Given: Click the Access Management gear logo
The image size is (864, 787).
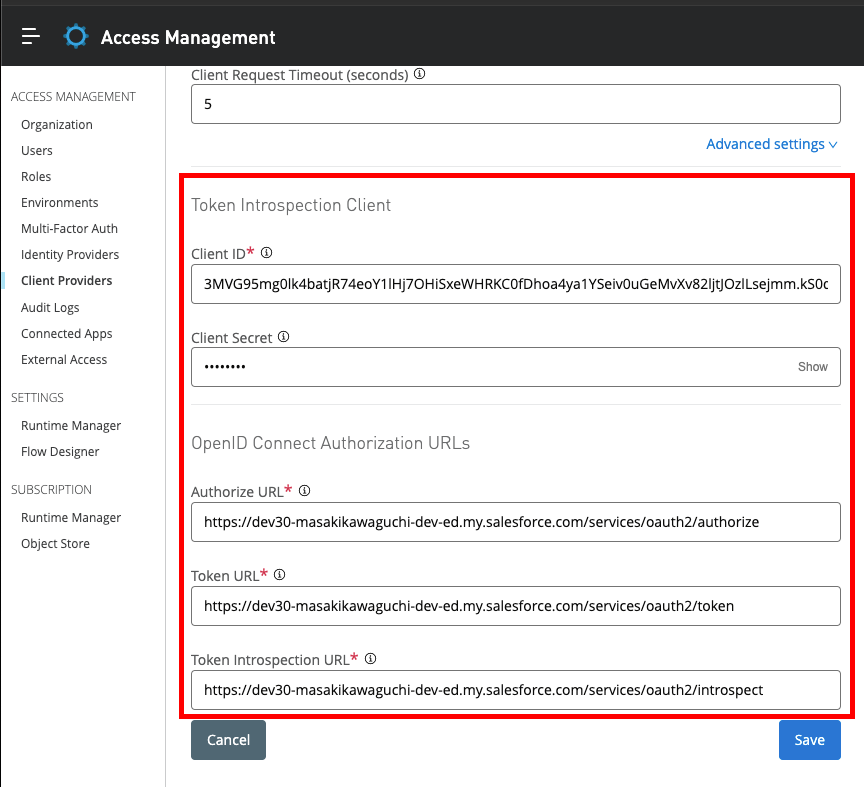Looking at the screenshot, I should [x=76, y=37].
